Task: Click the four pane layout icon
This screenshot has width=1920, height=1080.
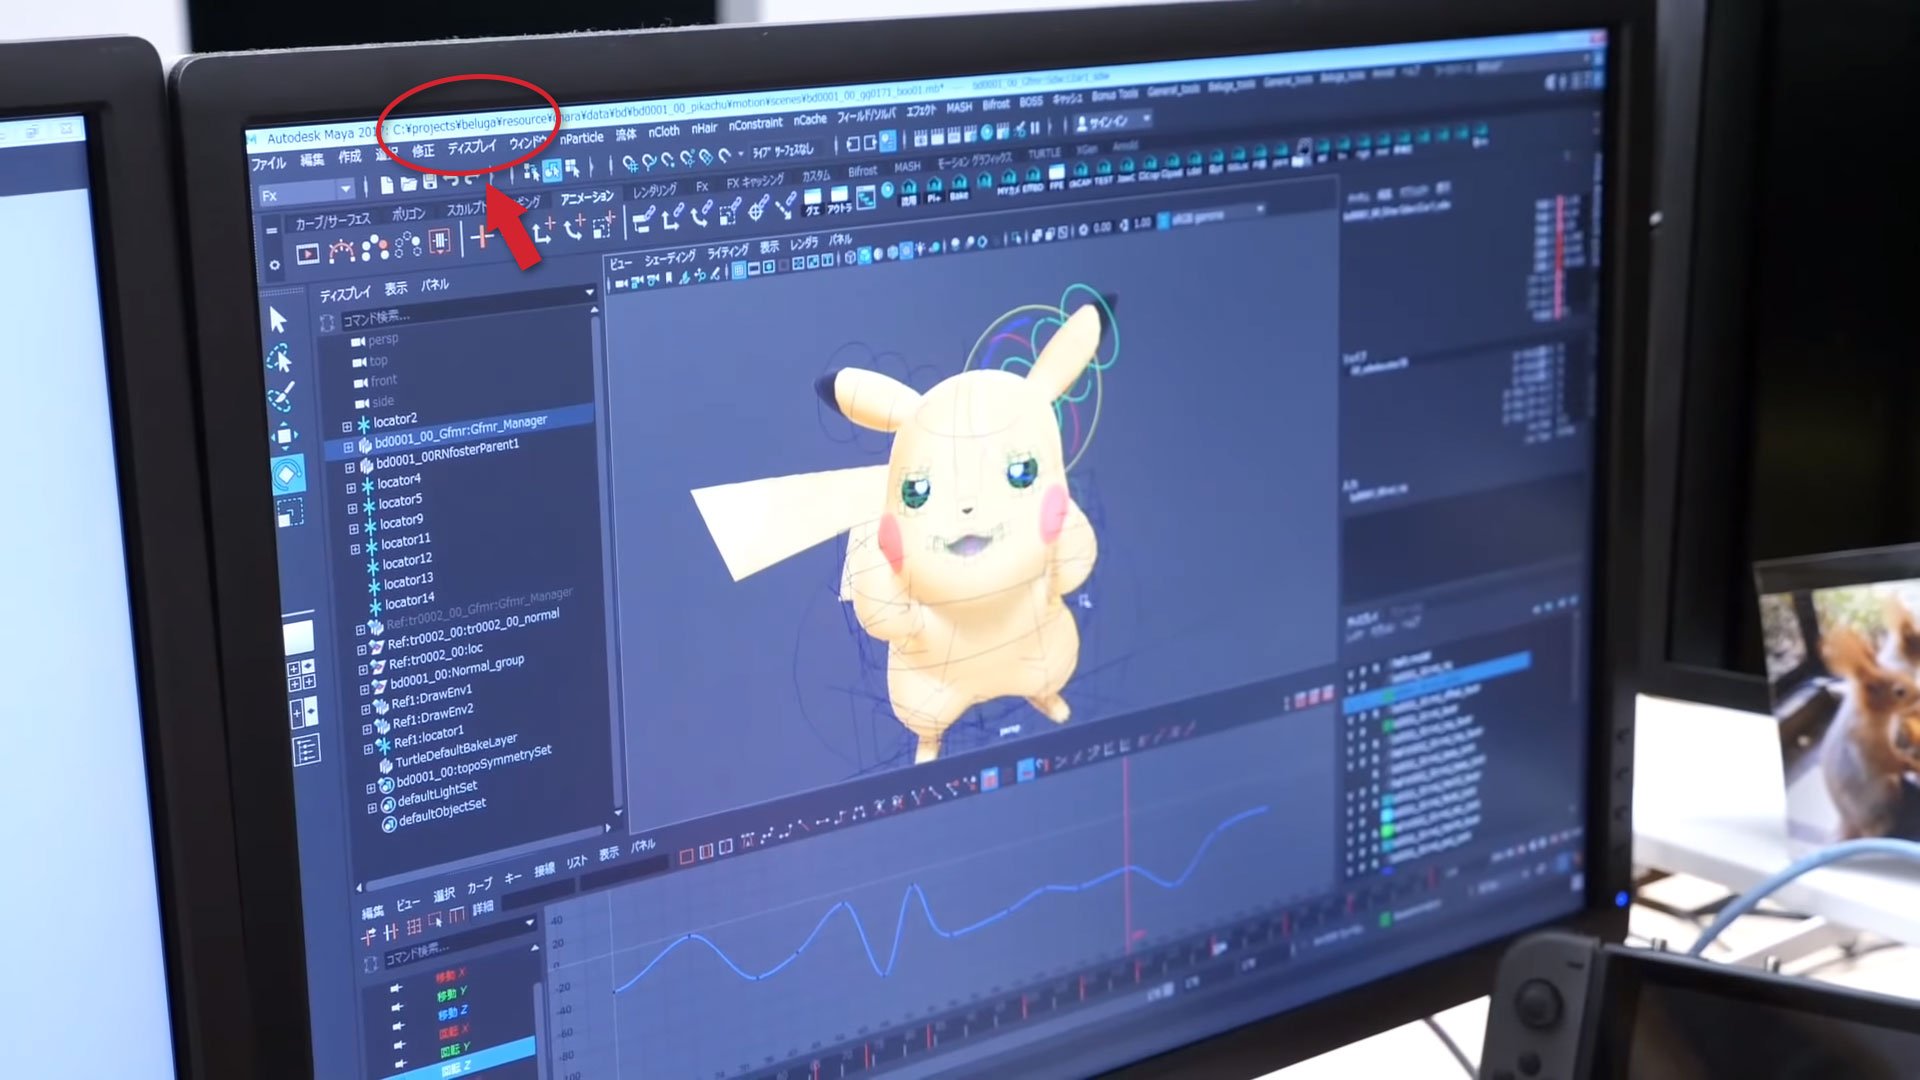Action: [301, 676]
